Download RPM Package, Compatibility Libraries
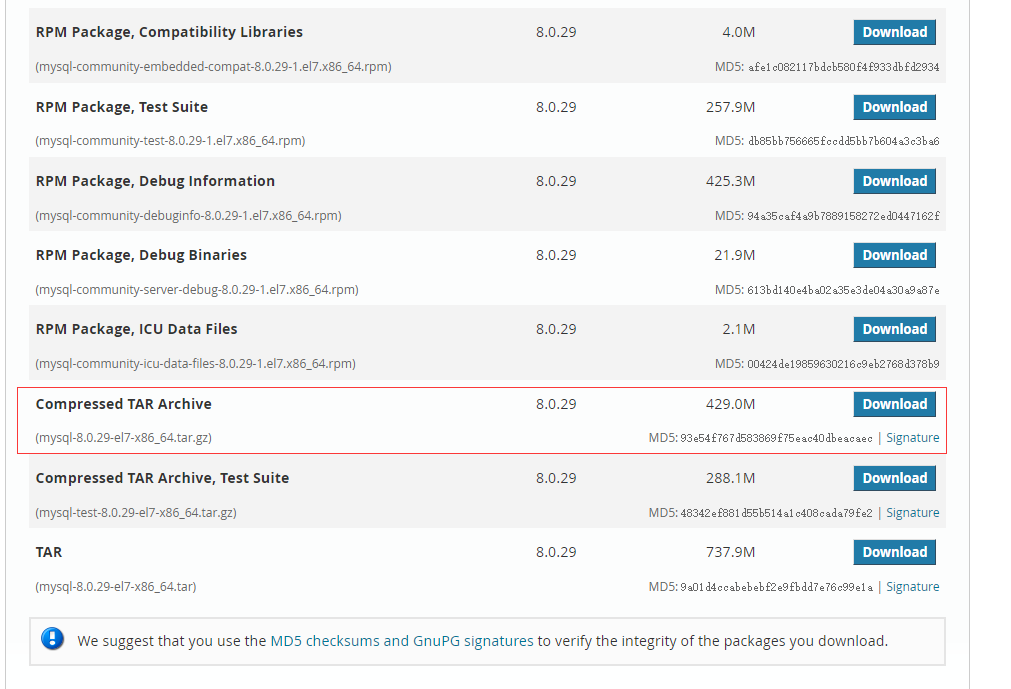The width and height of the screenshot is (1011, 689). [894, 32]
